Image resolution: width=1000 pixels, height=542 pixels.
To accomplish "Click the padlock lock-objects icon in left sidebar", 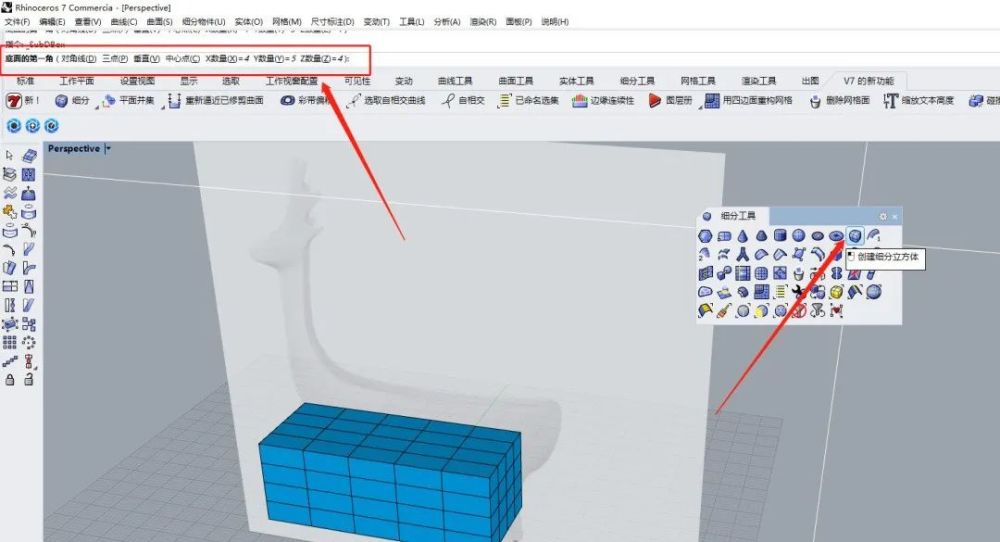I will [10, 379].
